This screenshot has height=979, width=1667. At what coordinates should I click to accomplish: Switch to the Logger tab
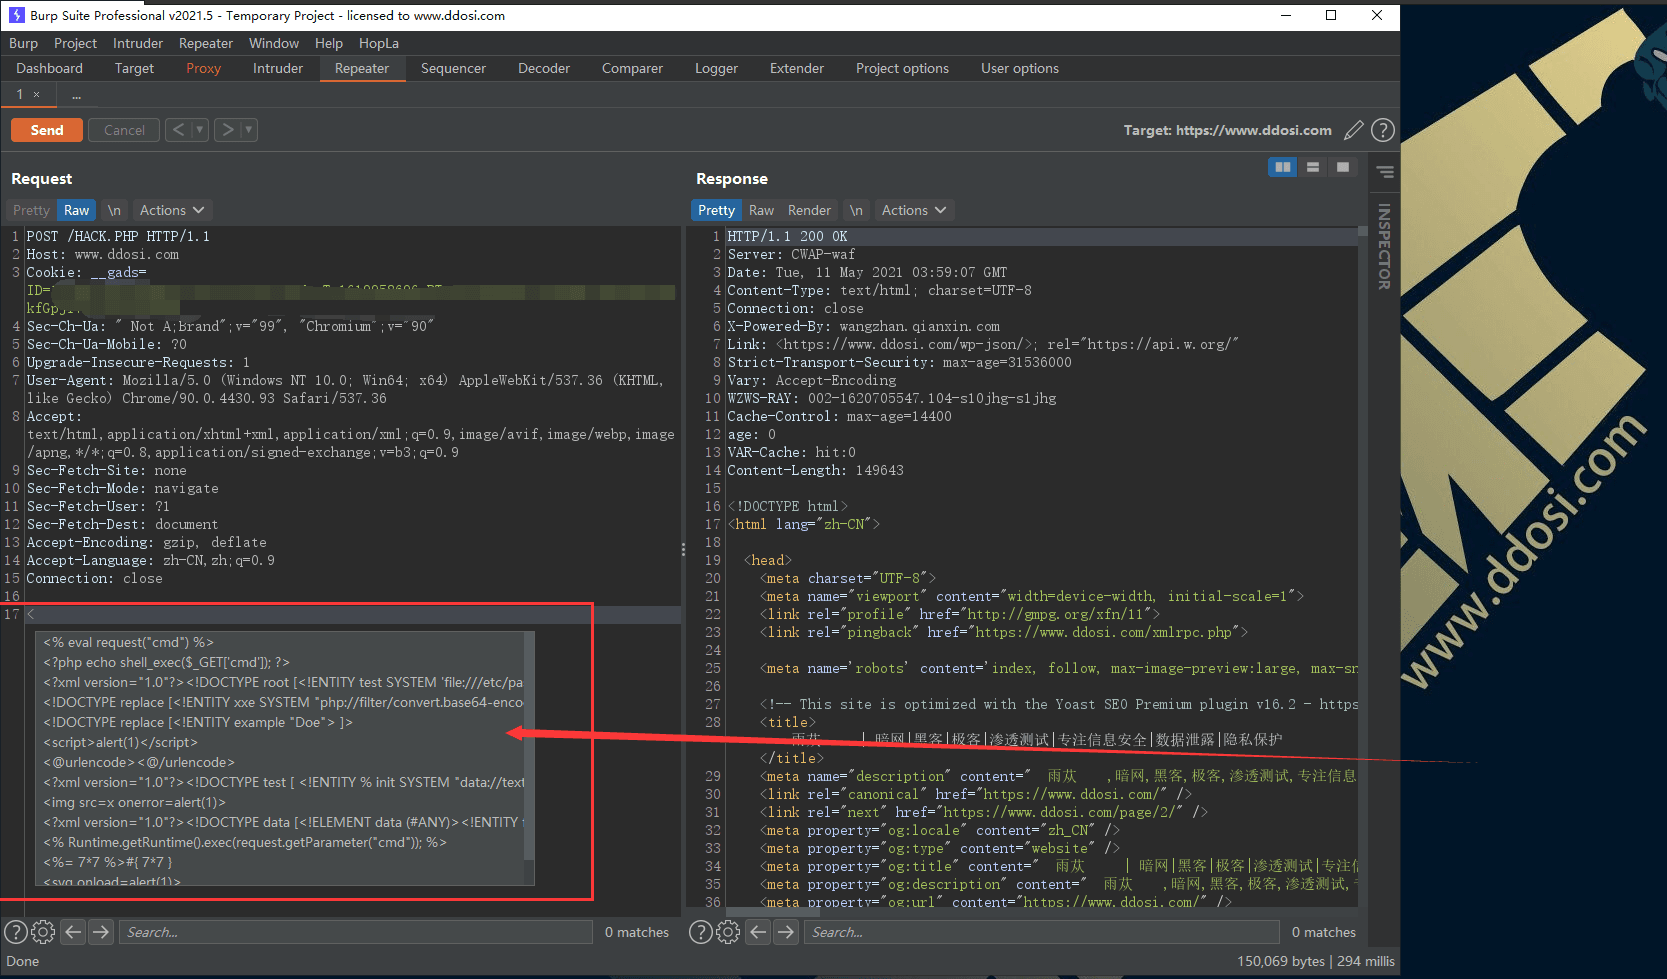click(716, 68)
